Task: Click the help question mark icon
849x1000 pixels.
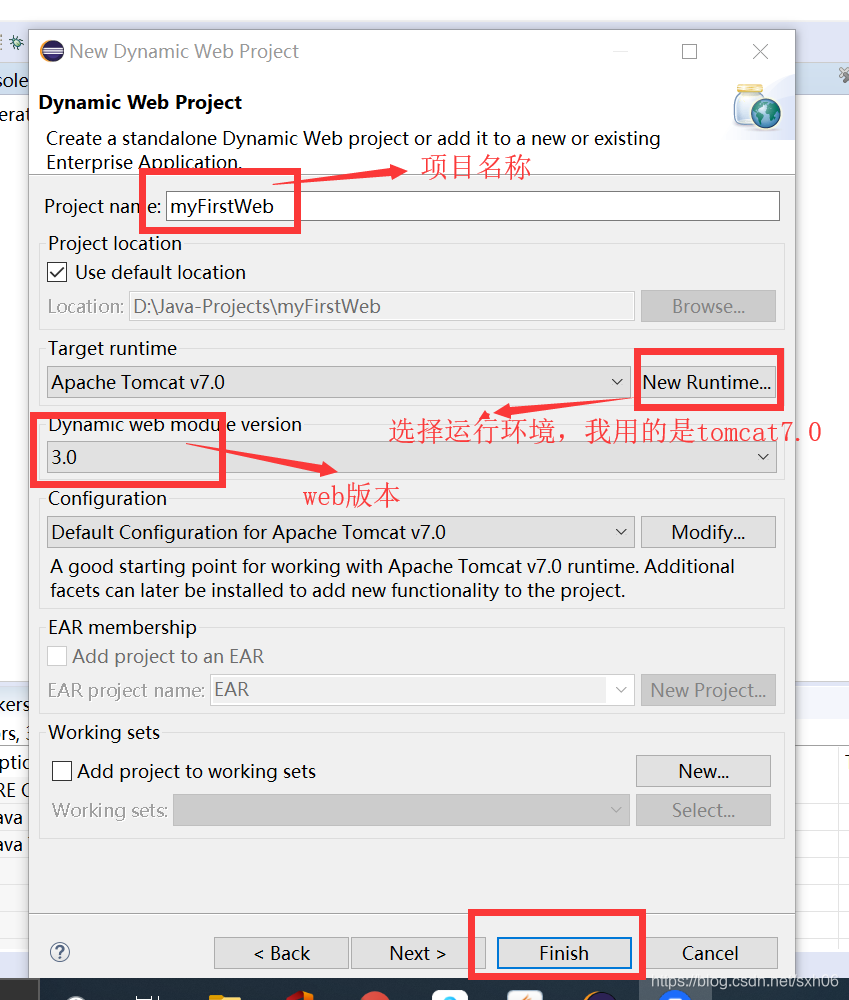Action: (59, 952)
